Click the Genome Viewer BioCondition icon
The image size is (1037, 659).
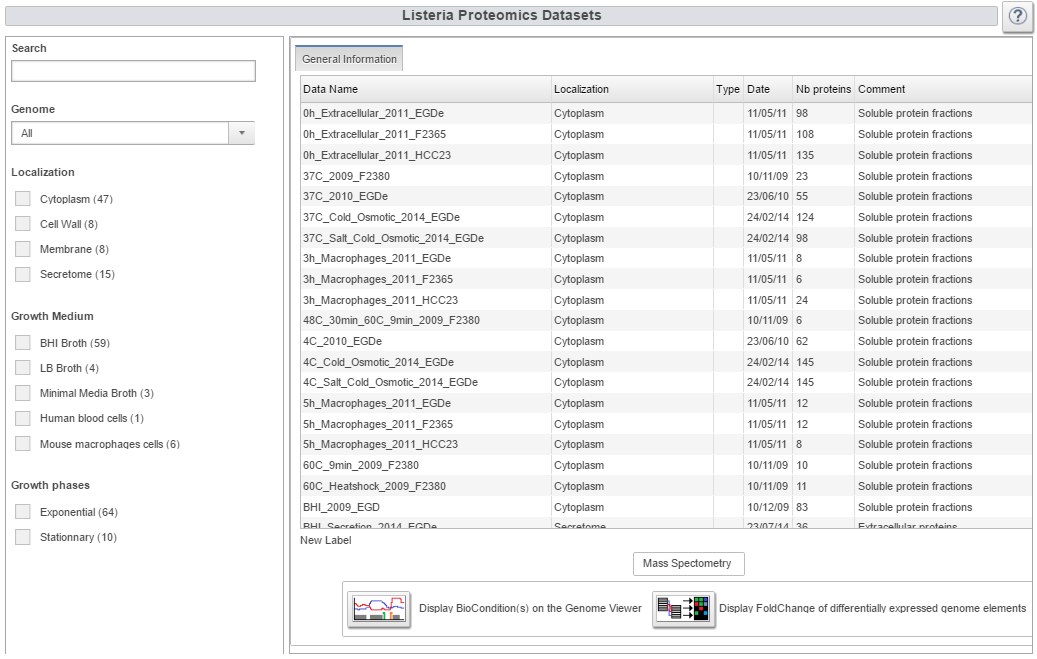[380, 609]
